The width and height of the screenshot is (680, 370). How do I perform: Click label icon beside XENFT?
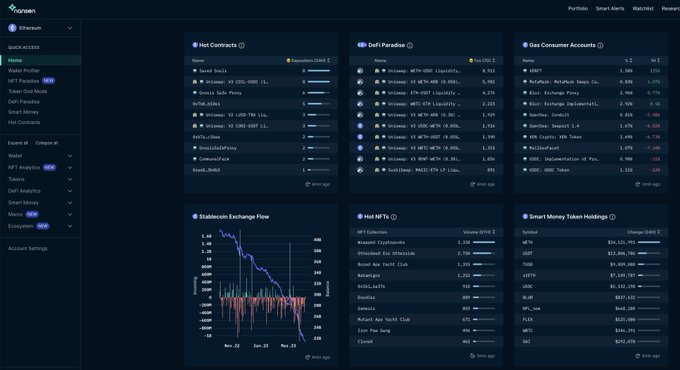525,71
